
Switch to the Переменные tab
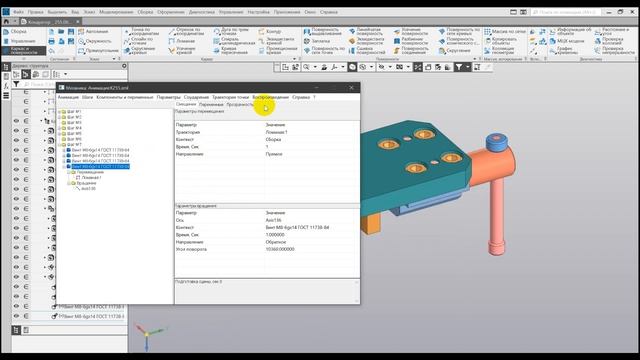[211, 104]
